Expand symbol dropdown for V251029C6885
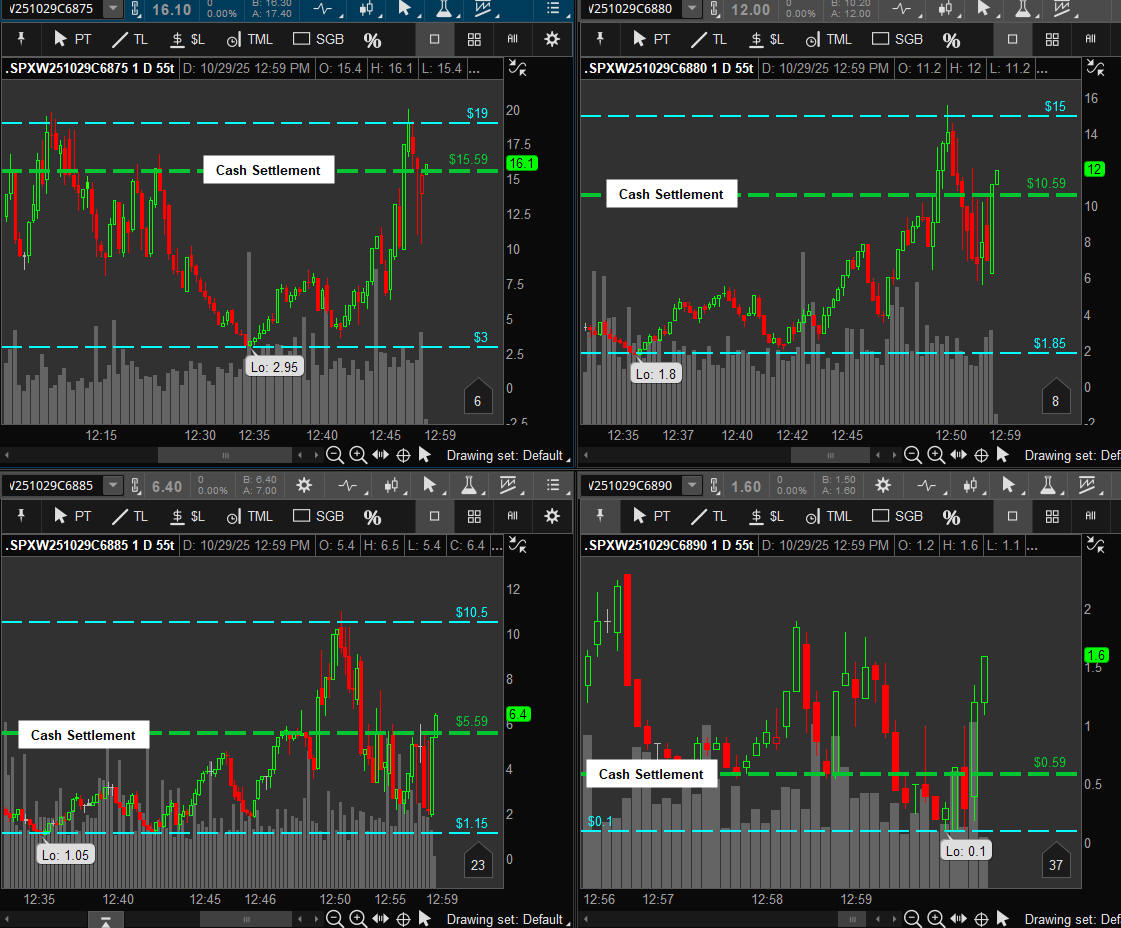This screenshot has height=928, width=1121. click(x=113, y=486)
